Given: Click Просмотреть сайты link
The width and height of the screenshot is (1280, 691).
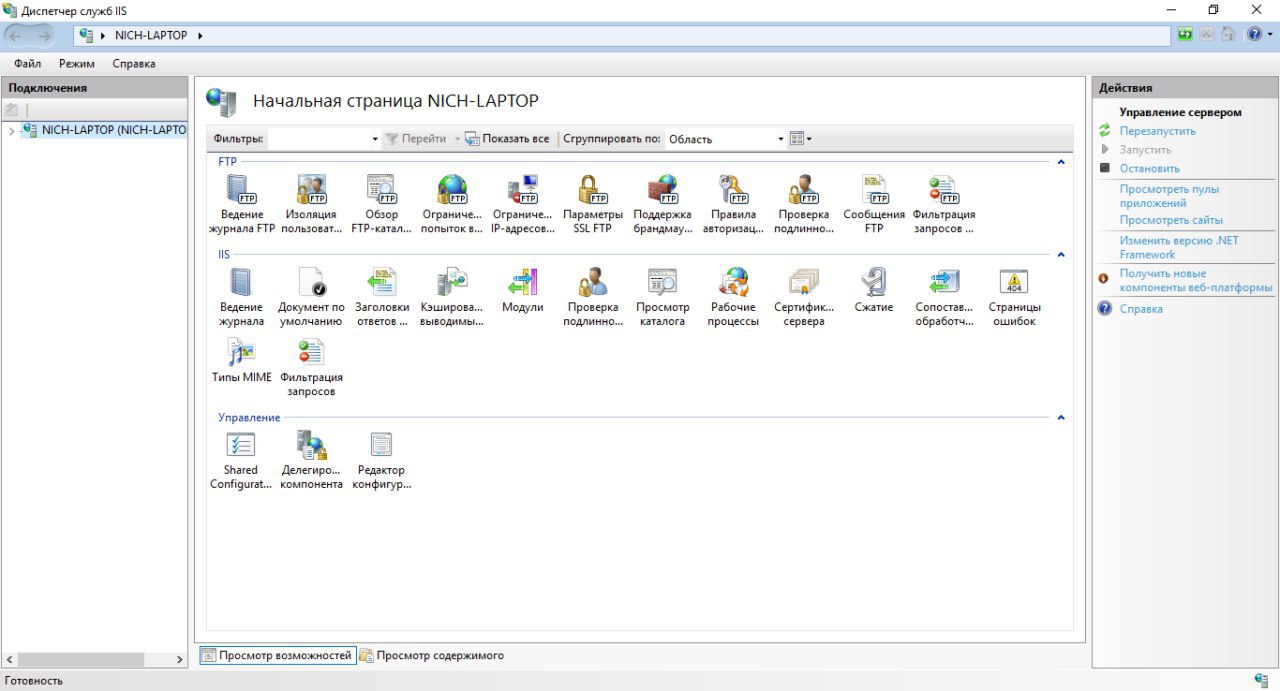Looking at the screenshot, I should pos(1171,220).
